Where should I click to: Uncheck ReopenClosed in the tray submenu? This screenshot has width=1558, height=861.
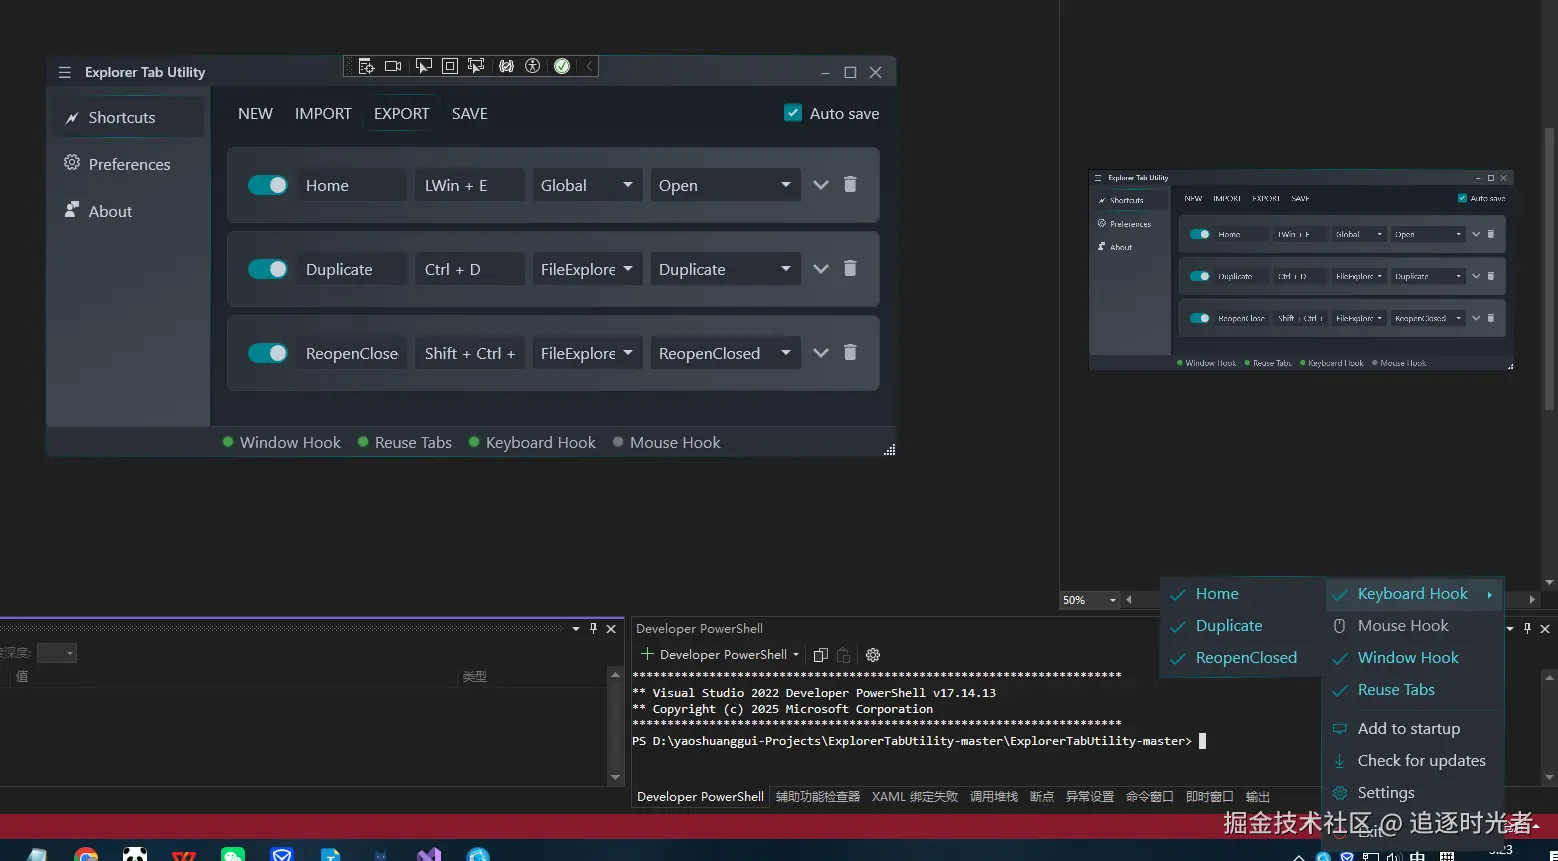[x=1242, y=658]
